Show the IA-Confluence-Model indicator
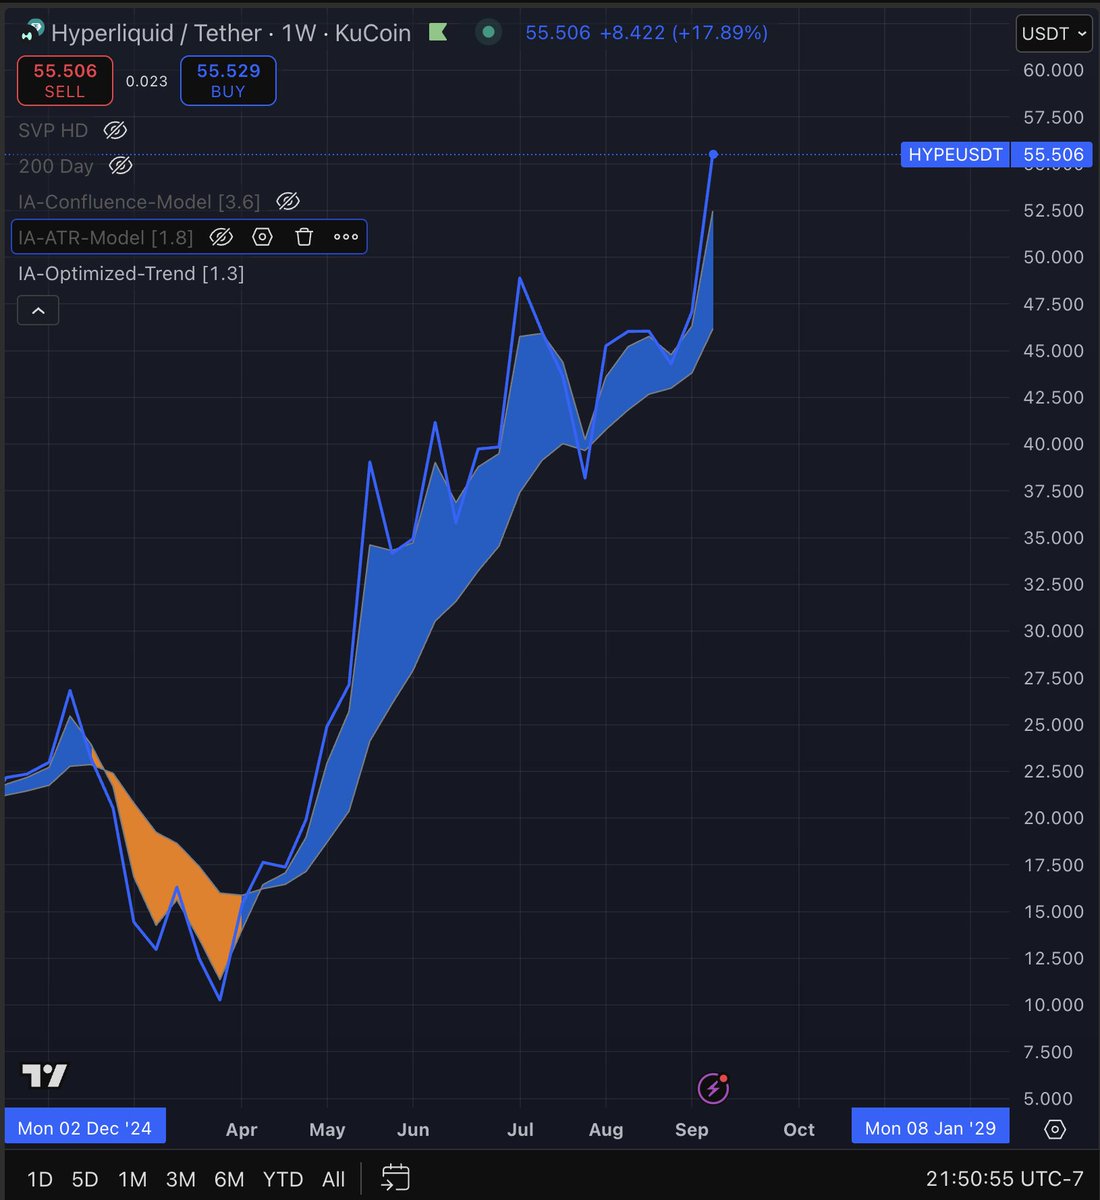 [287, 201]
